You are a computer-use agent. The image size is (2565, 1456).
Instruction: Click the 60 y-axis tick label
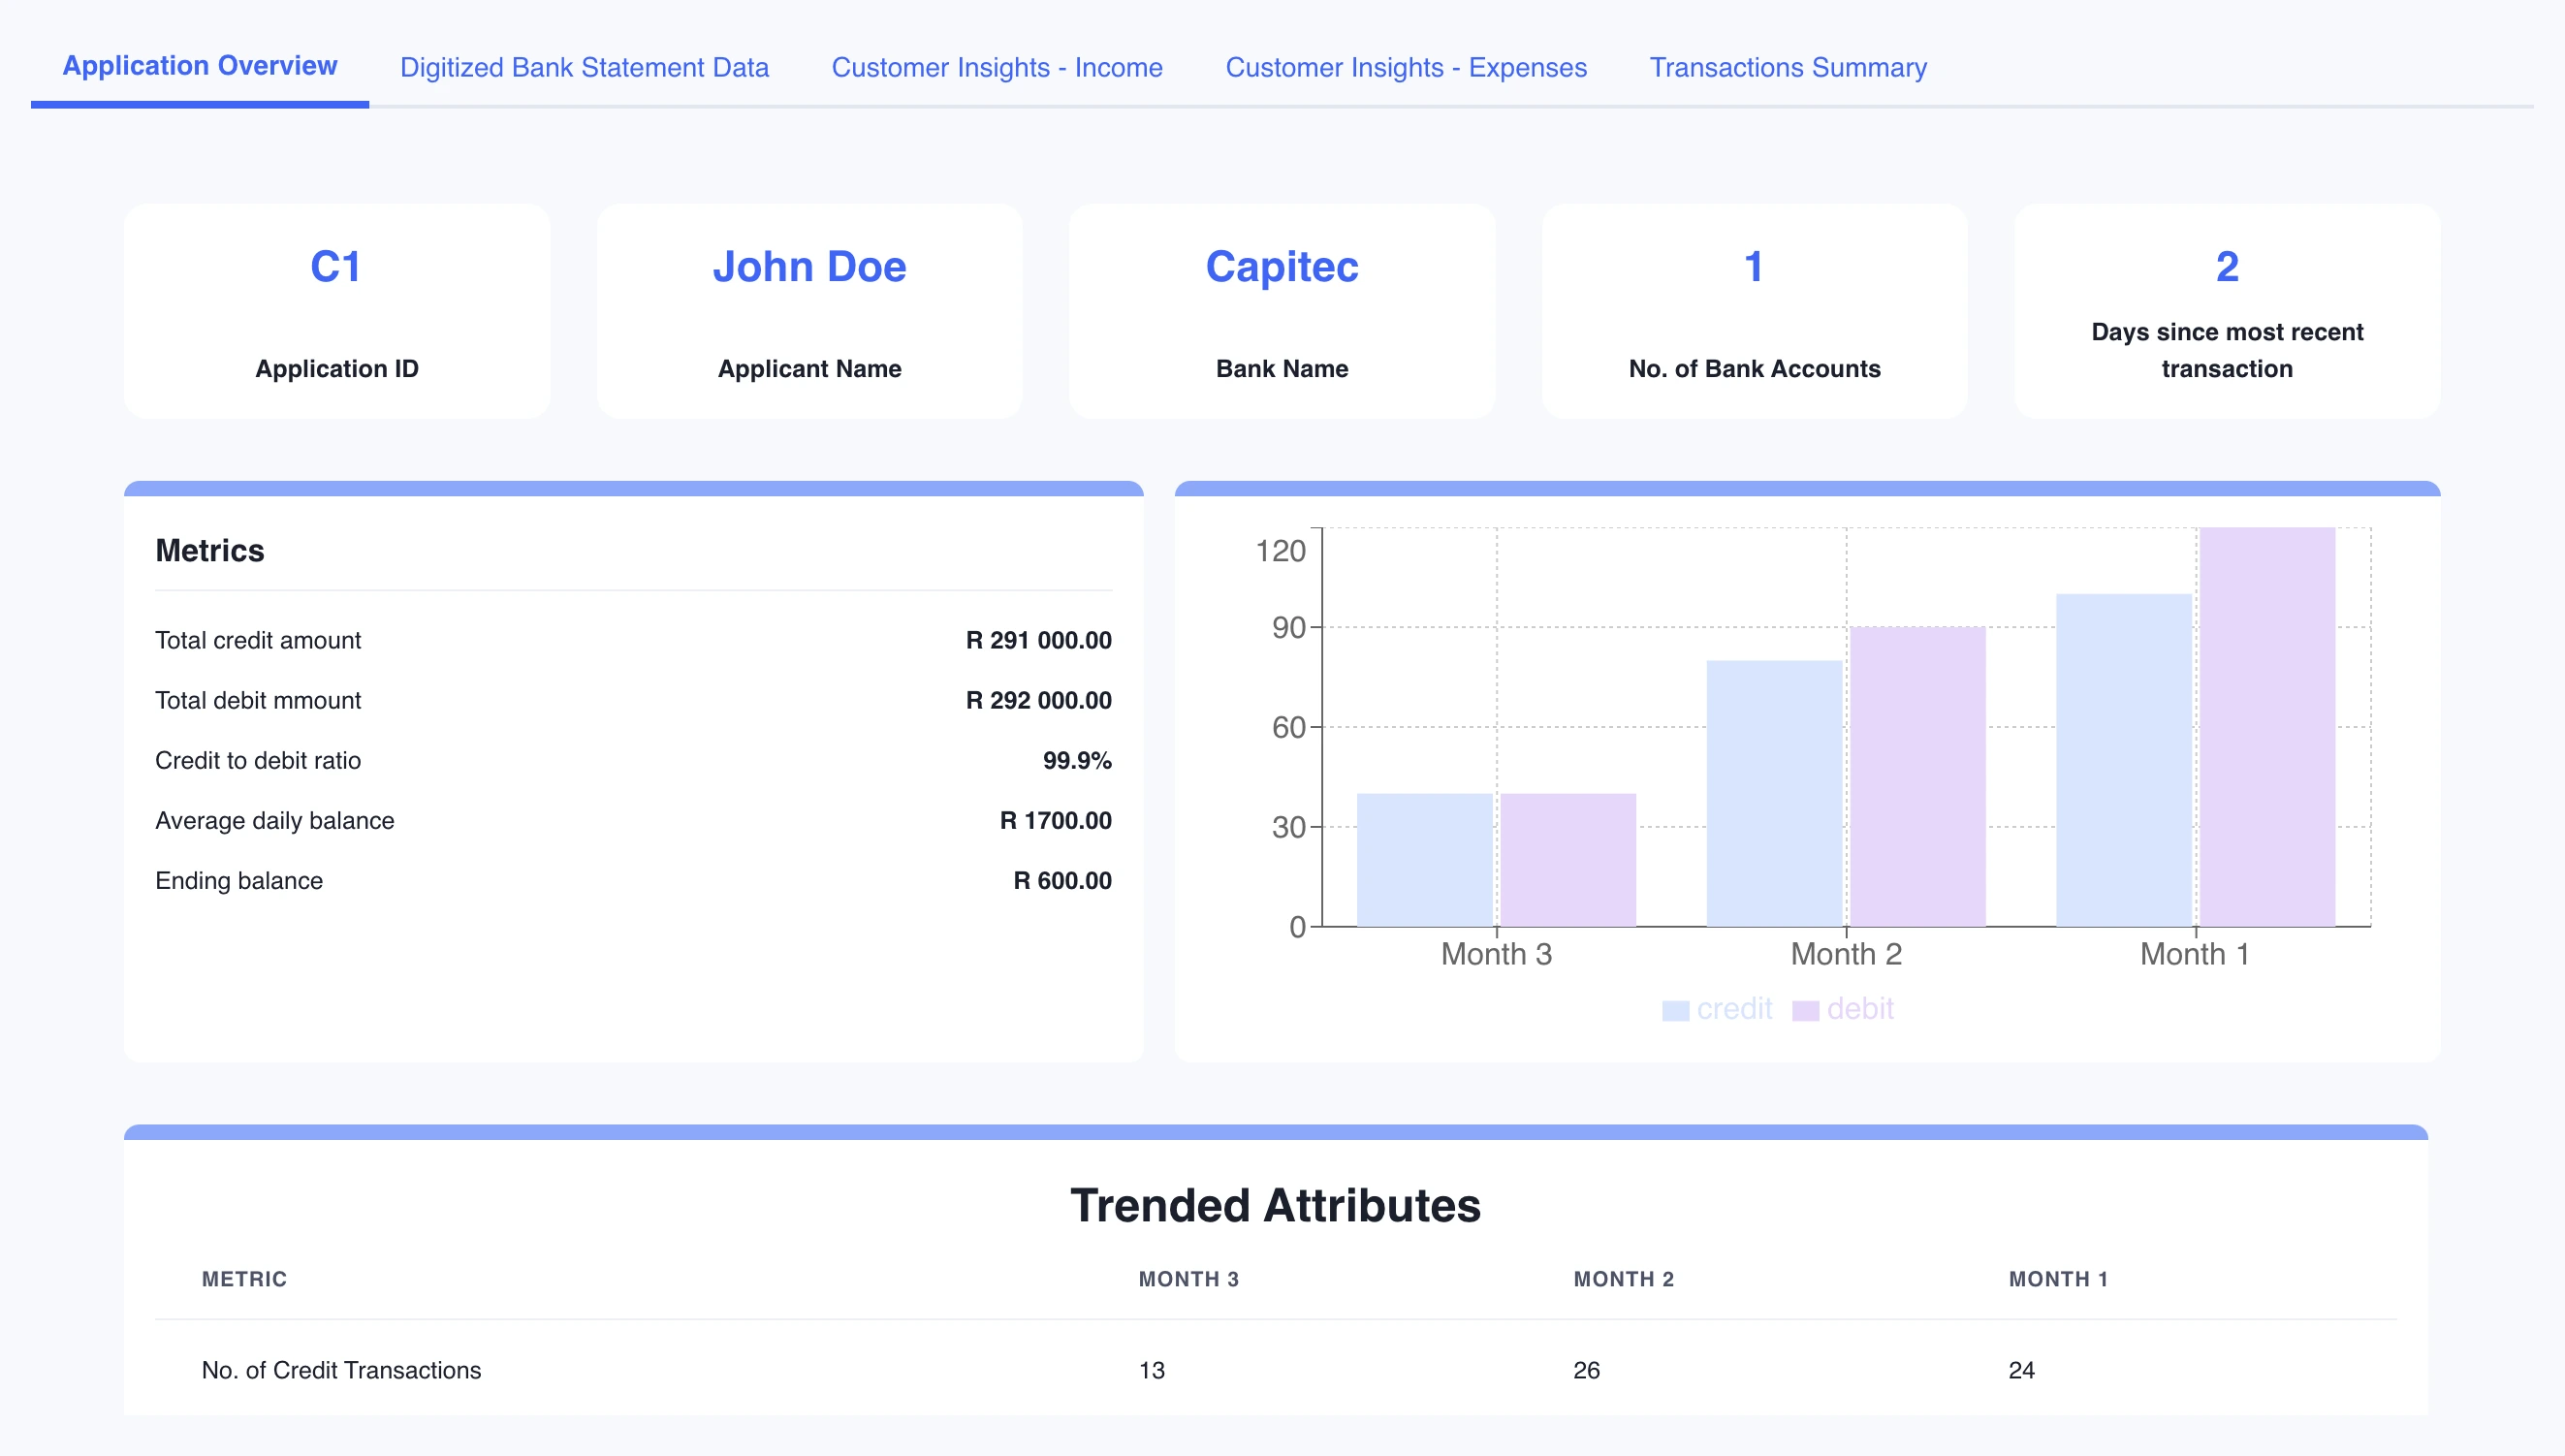point(1289,727)
